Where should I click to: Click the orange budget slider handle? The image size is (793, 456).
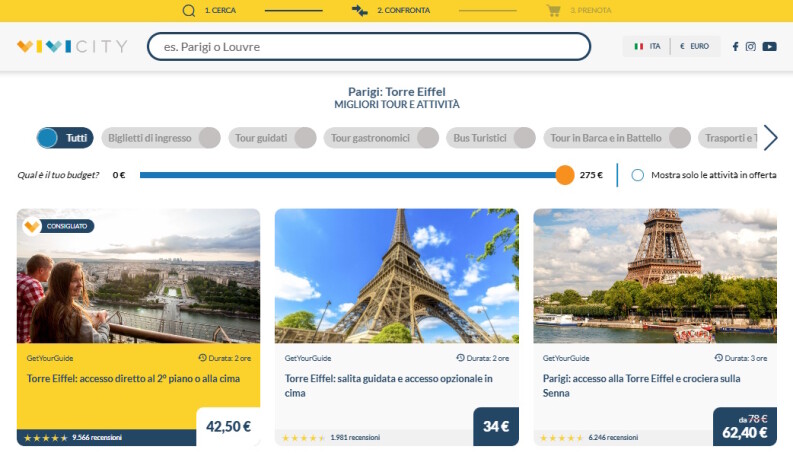pyautogui.click(x=564, y=175)
